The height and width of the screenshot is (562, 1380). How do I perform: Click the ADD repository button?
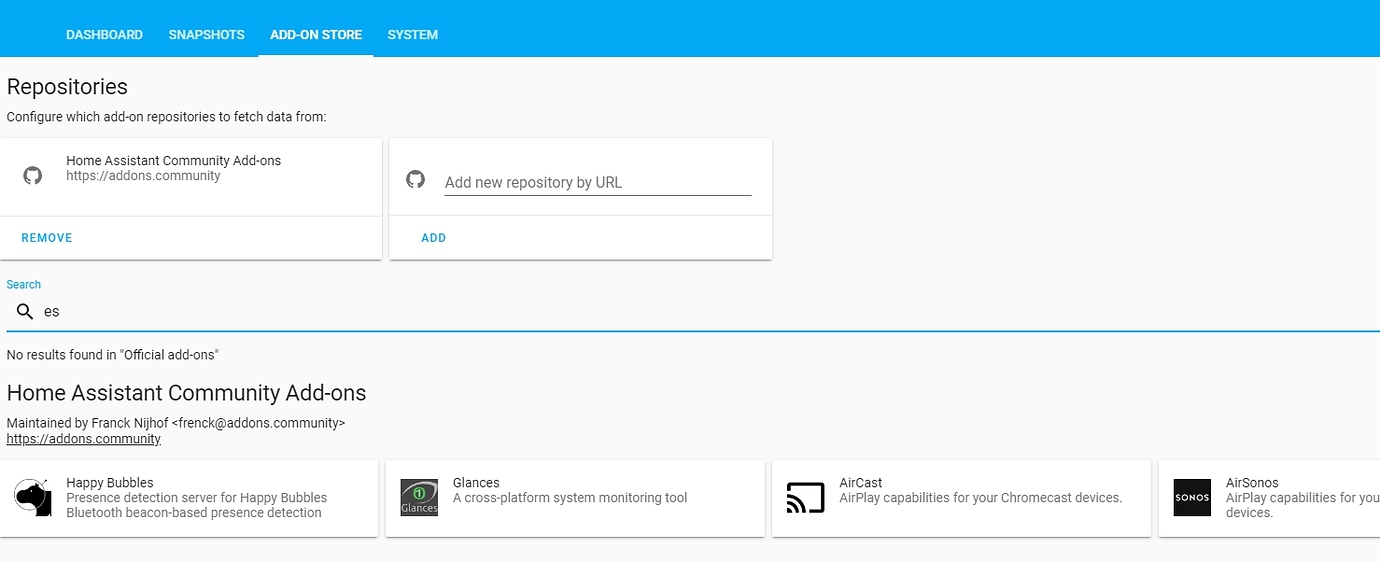point(434,238)
